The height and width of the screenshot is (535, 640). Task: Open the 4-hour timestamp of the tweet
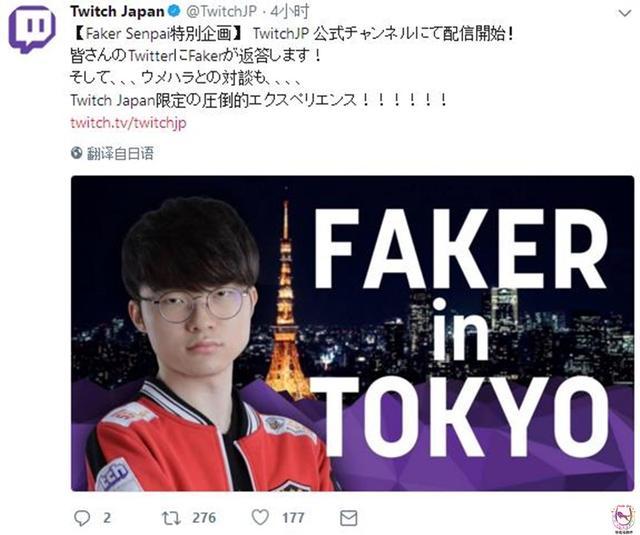click(x=289, y=11)
